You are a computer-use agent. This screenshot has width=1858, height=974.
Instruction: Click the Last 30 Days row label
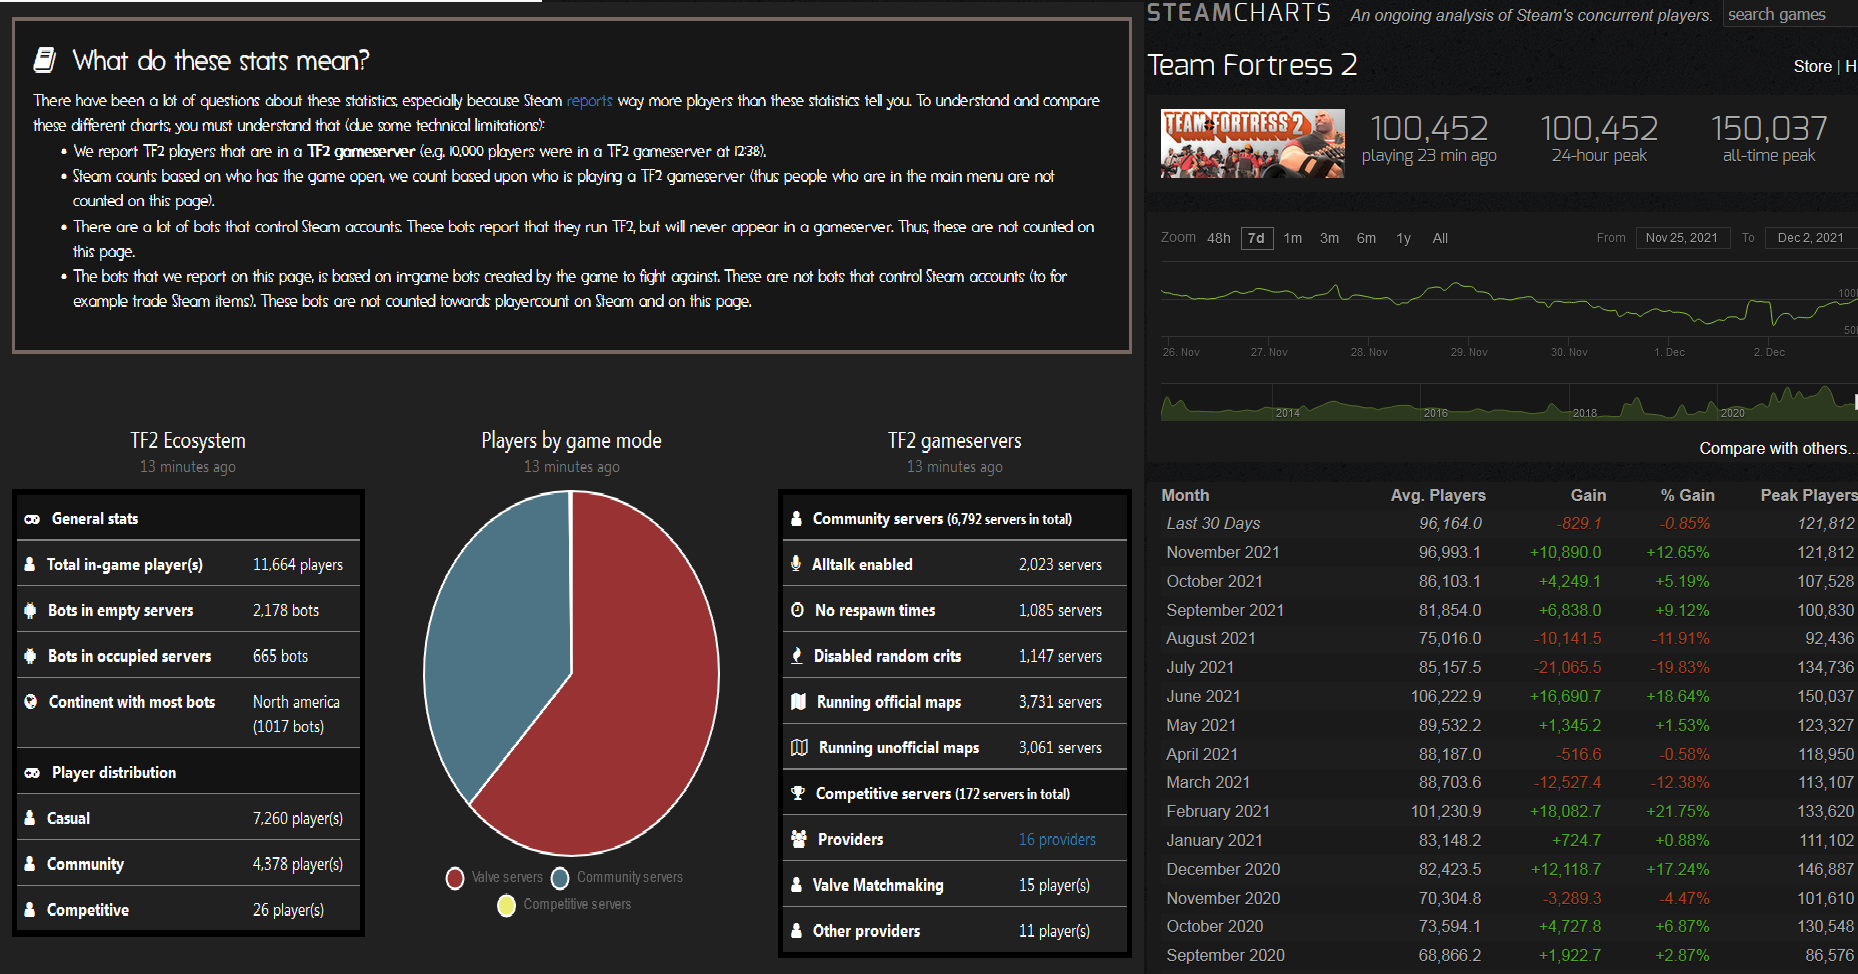tap(1213, 523)
